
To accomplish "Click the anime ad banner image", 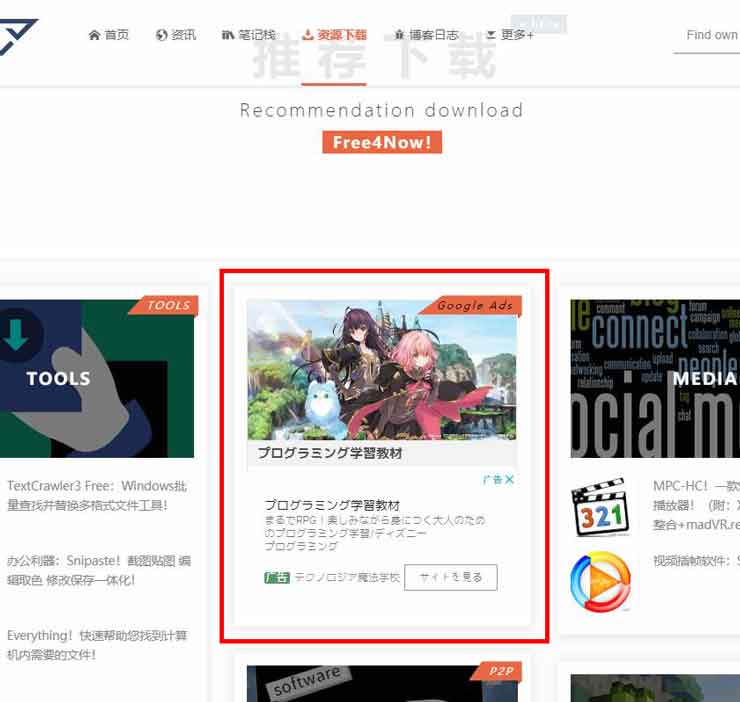I will 381,370.
